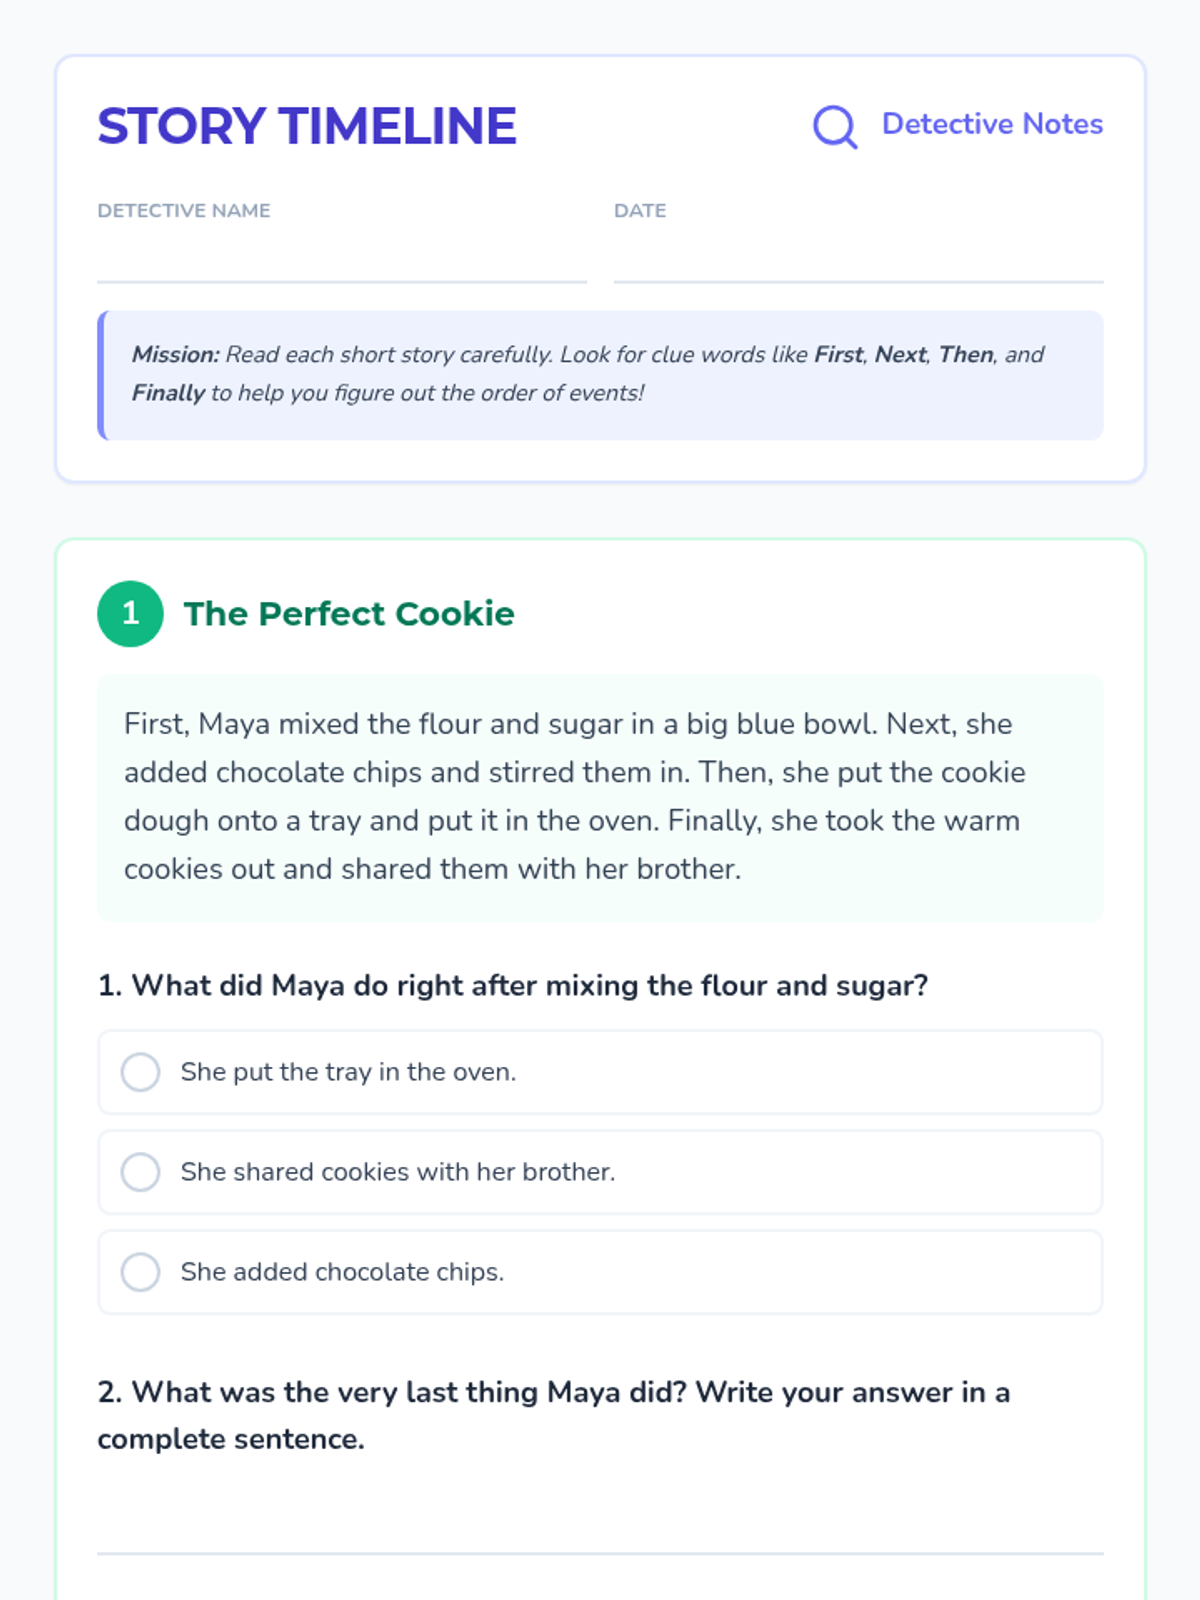The image size is (1200, 1600).
Task: Select radio for 'She put the tray in the oven'
Action: [140, 1072]
